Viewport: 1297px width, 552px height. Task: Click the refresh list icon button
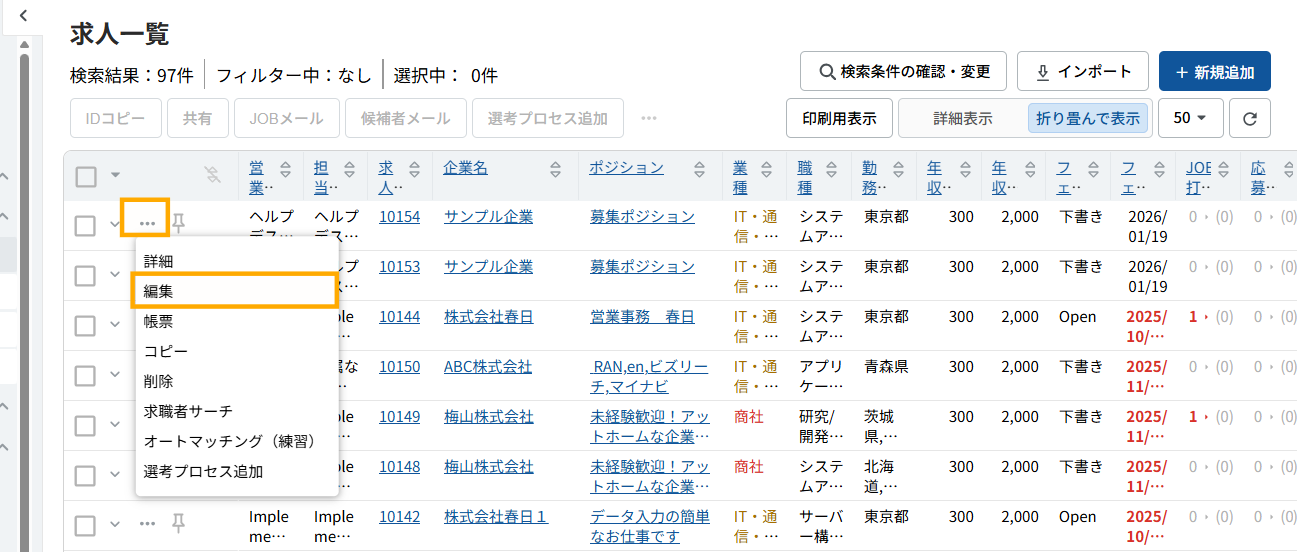(1249, 118)
